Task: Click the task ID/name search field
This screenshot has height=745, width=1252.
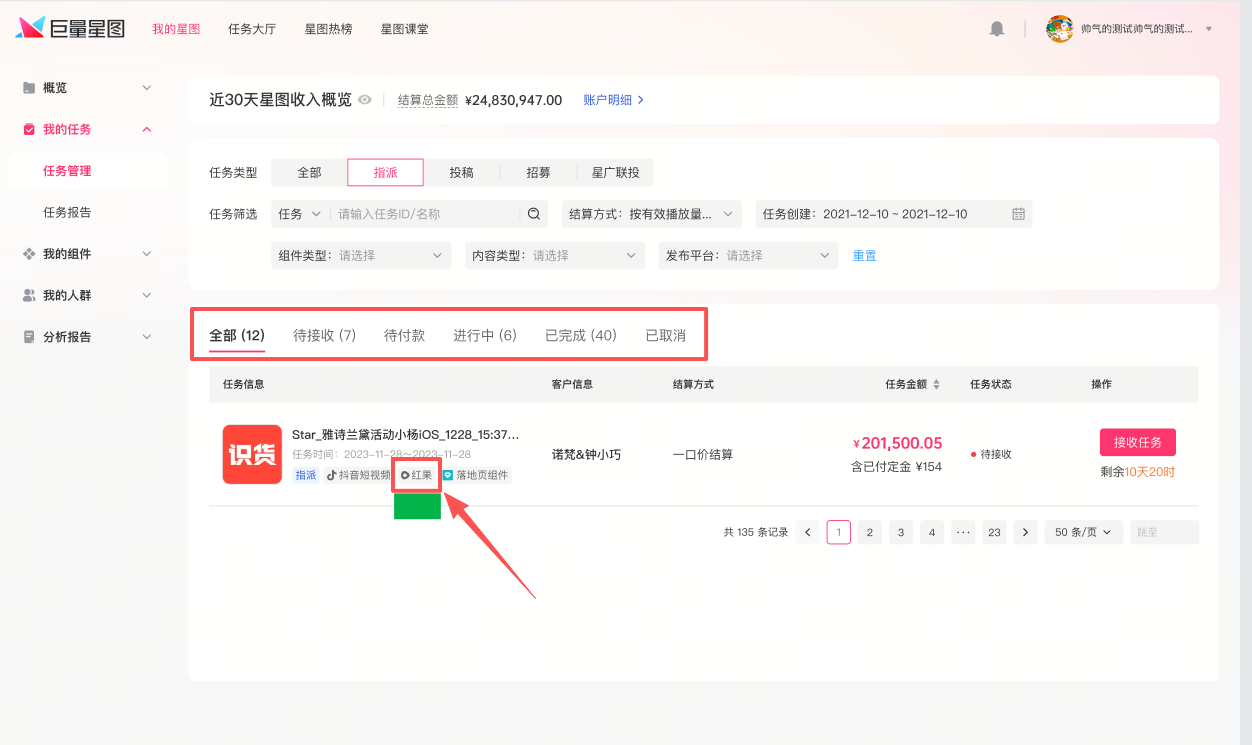Action: point(426,214)
